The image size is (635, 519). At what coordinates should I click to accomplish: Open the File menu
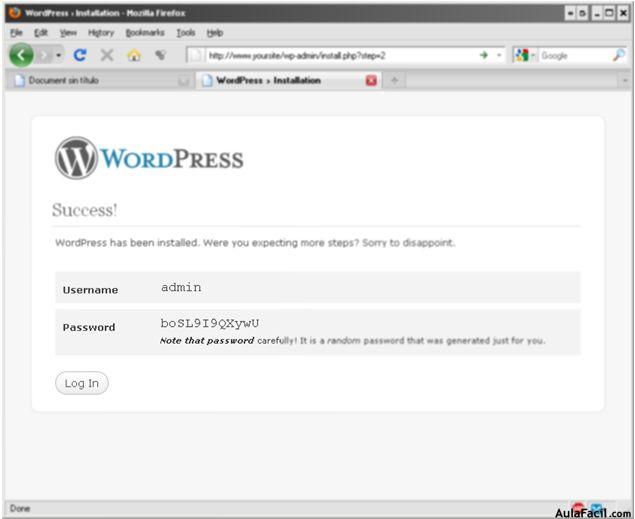[16, 33]
